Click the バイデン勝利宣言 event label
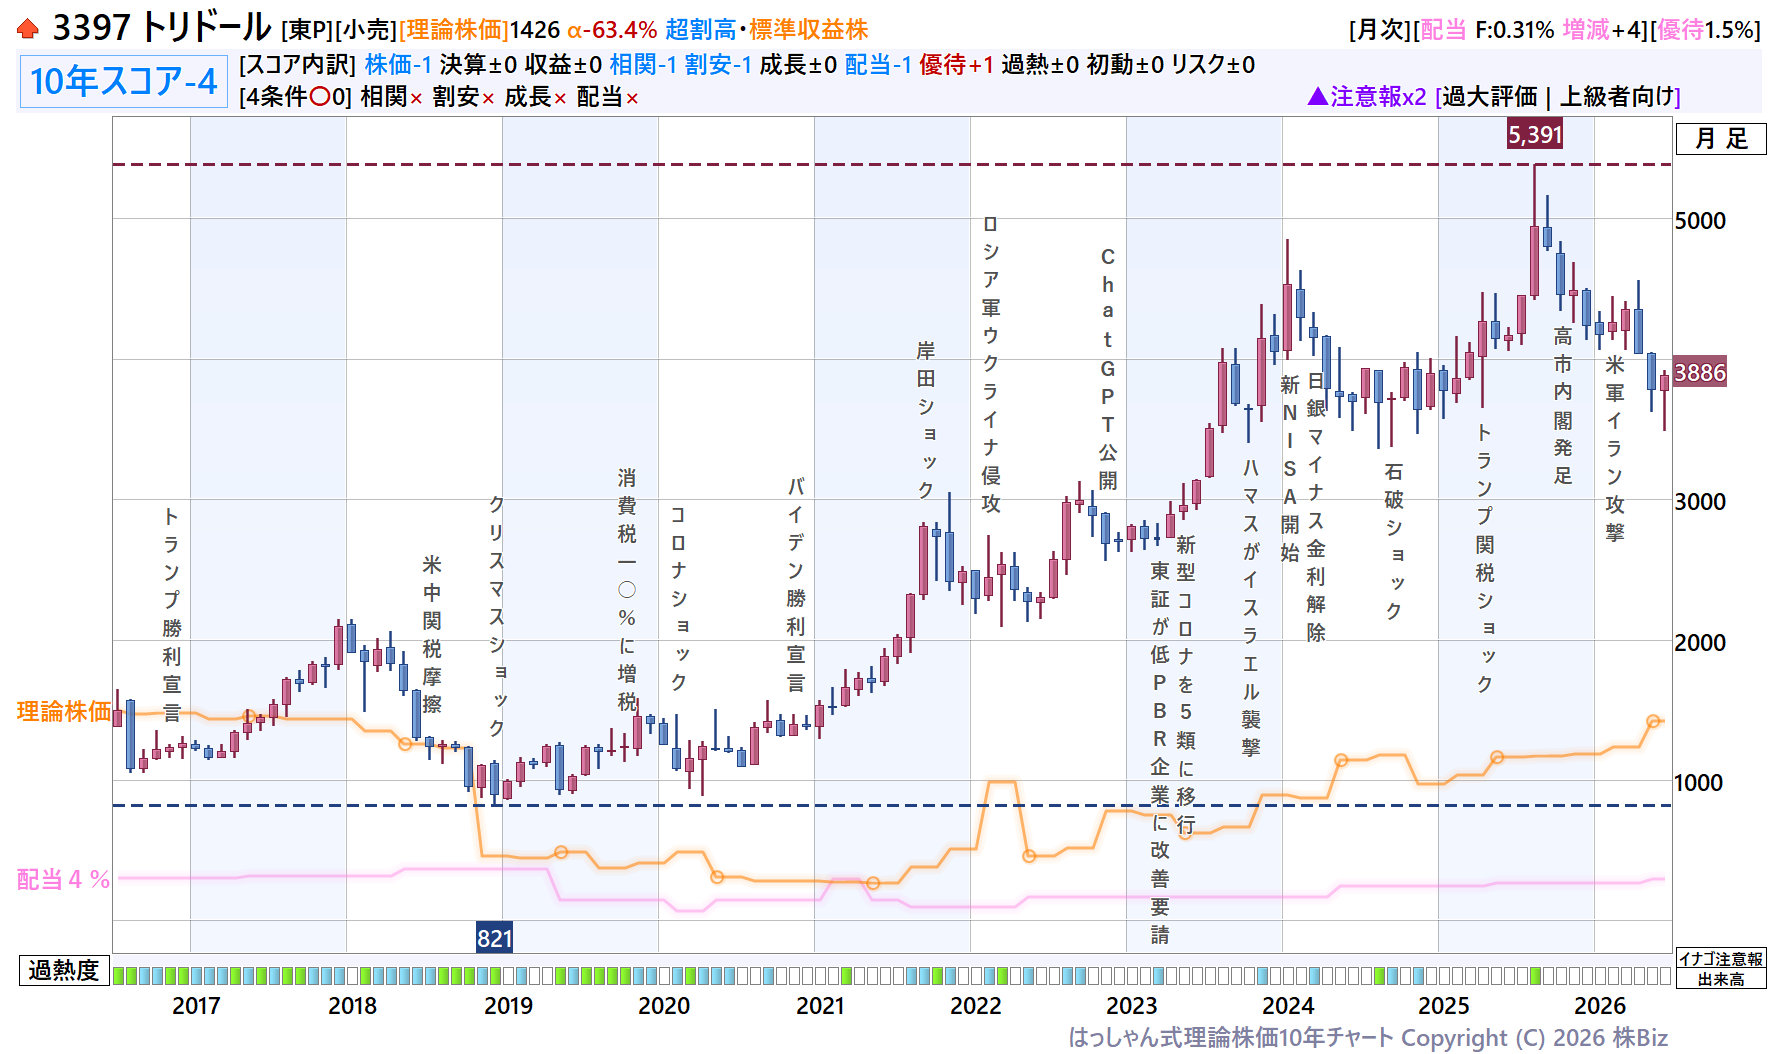This screenshot has height=1054, width=1780. (796, 585)
